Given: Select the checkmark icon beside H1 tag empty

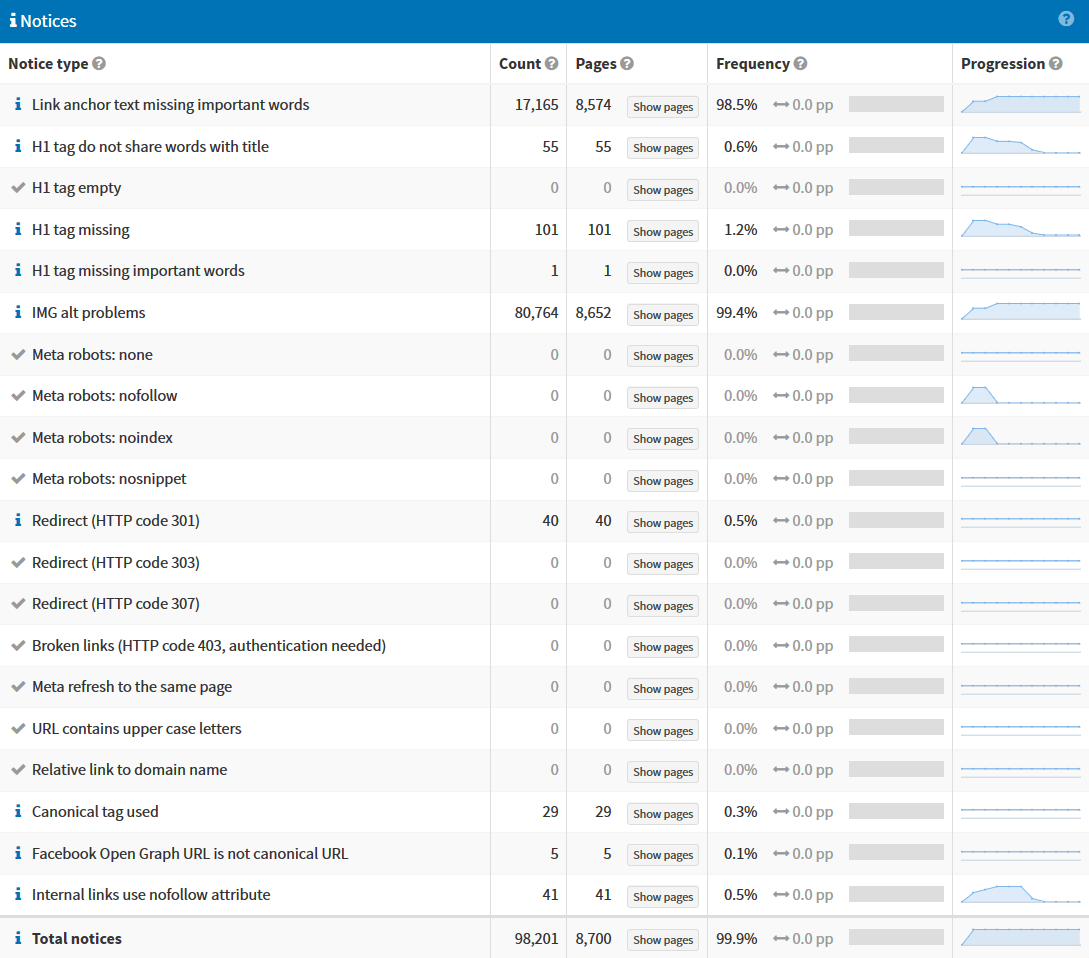Looking at the screenshot, I should pyautogui.click(x=17, y=187).
